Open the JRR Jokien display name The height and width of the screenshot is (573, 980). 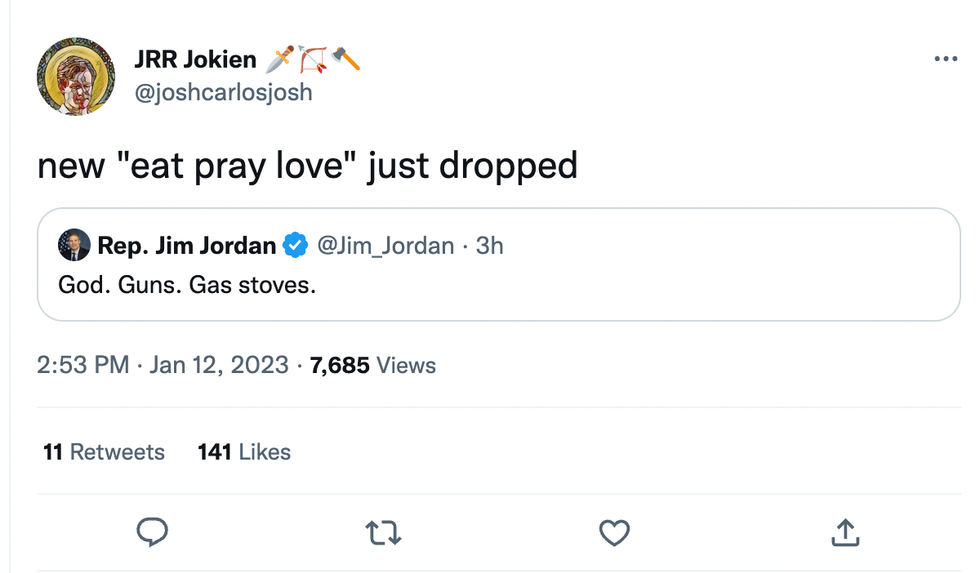pyautogui.click(x=197, y=60)
